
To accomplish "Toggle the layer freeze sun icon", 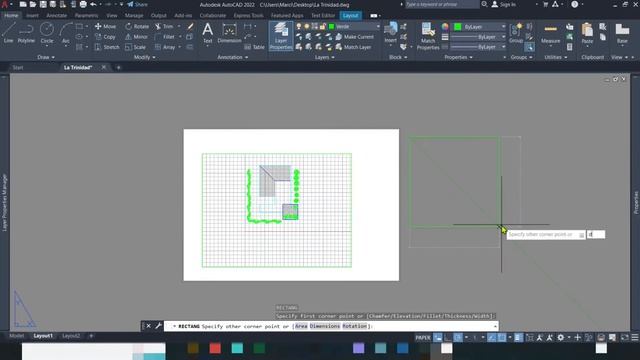I will [x=307, y=26].
